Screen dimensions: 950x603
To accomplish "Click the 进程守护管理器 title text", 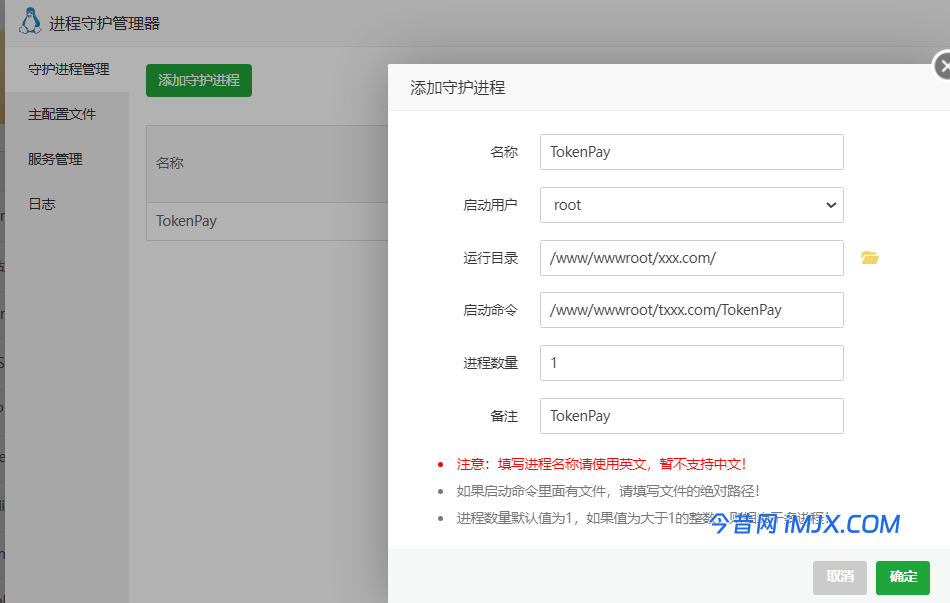I will pos(104,24).
